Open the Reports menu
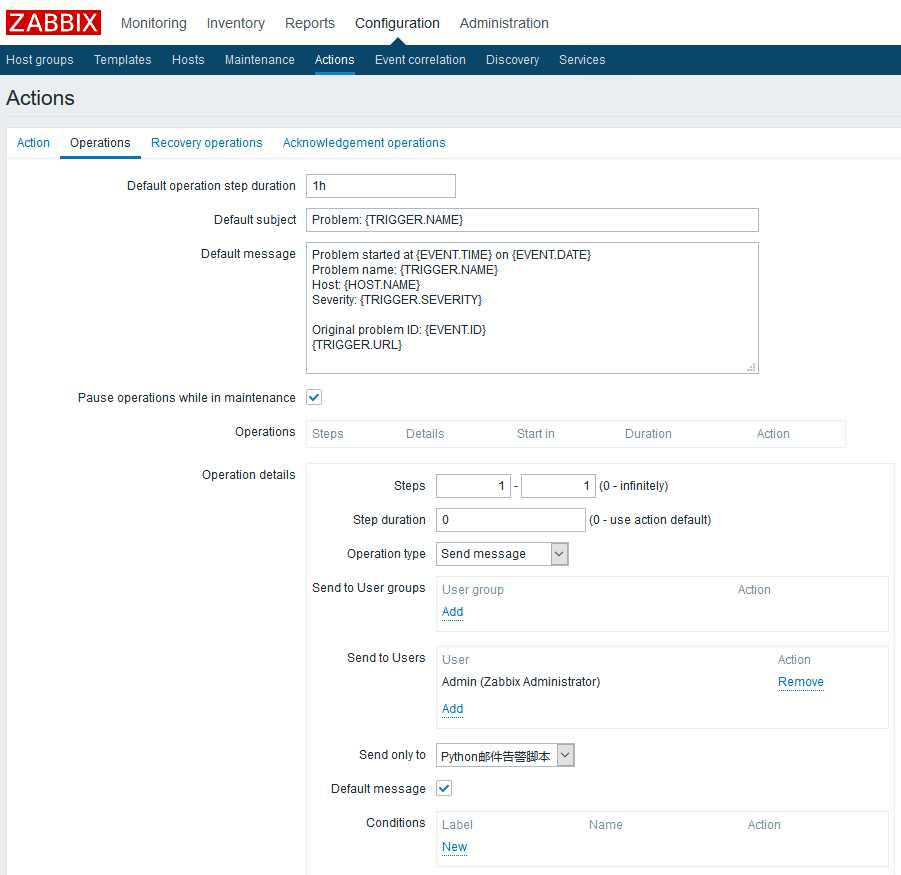901x875 pixels. [x=310, y=23]
